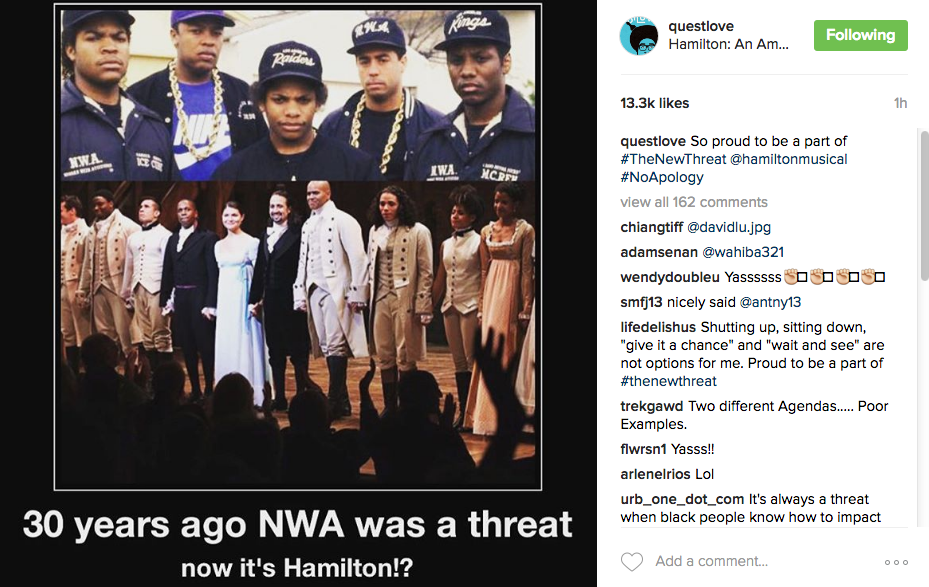Open the #thenewthreat hashtag in comment
The image size is (929, 587).
click(x=668, y=381)
